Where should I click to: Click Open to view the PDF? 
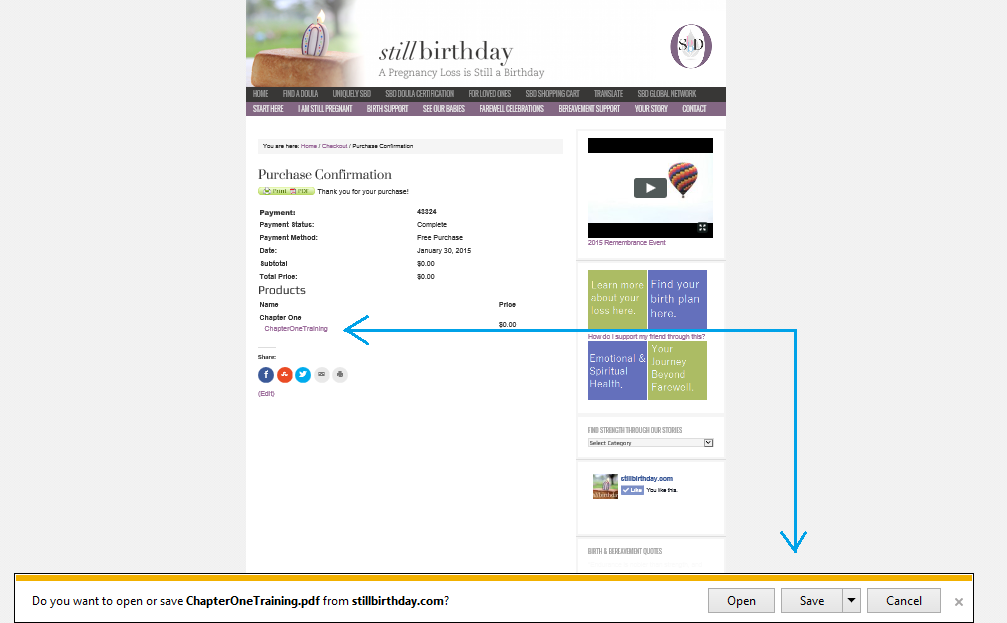741,600
